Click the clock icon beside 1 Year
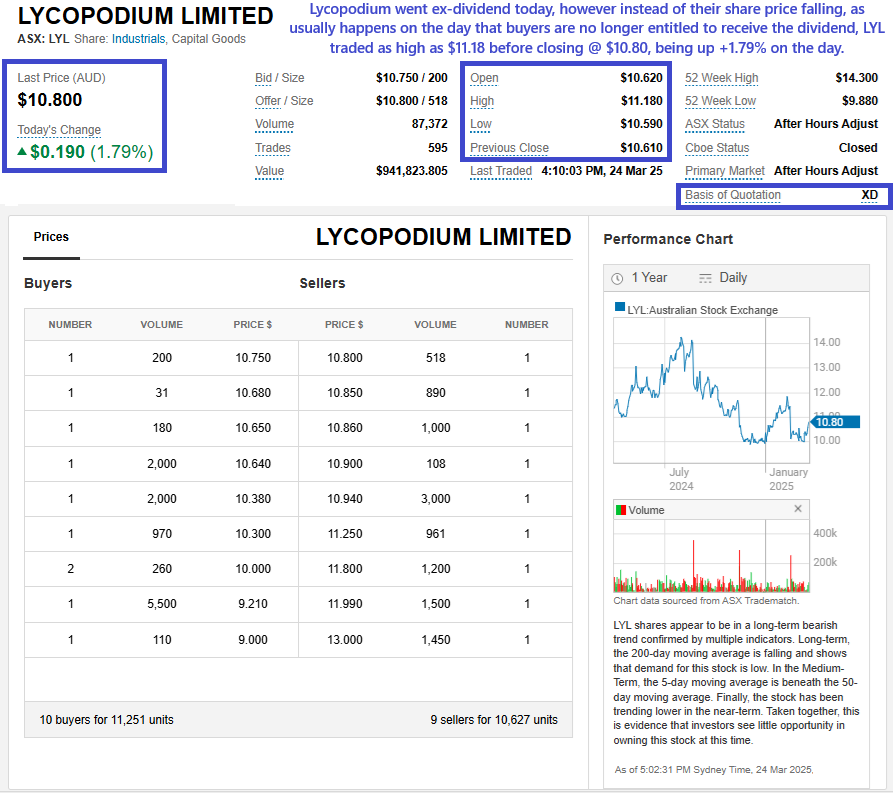Screen dimensions: 893x793 (617, 279)
